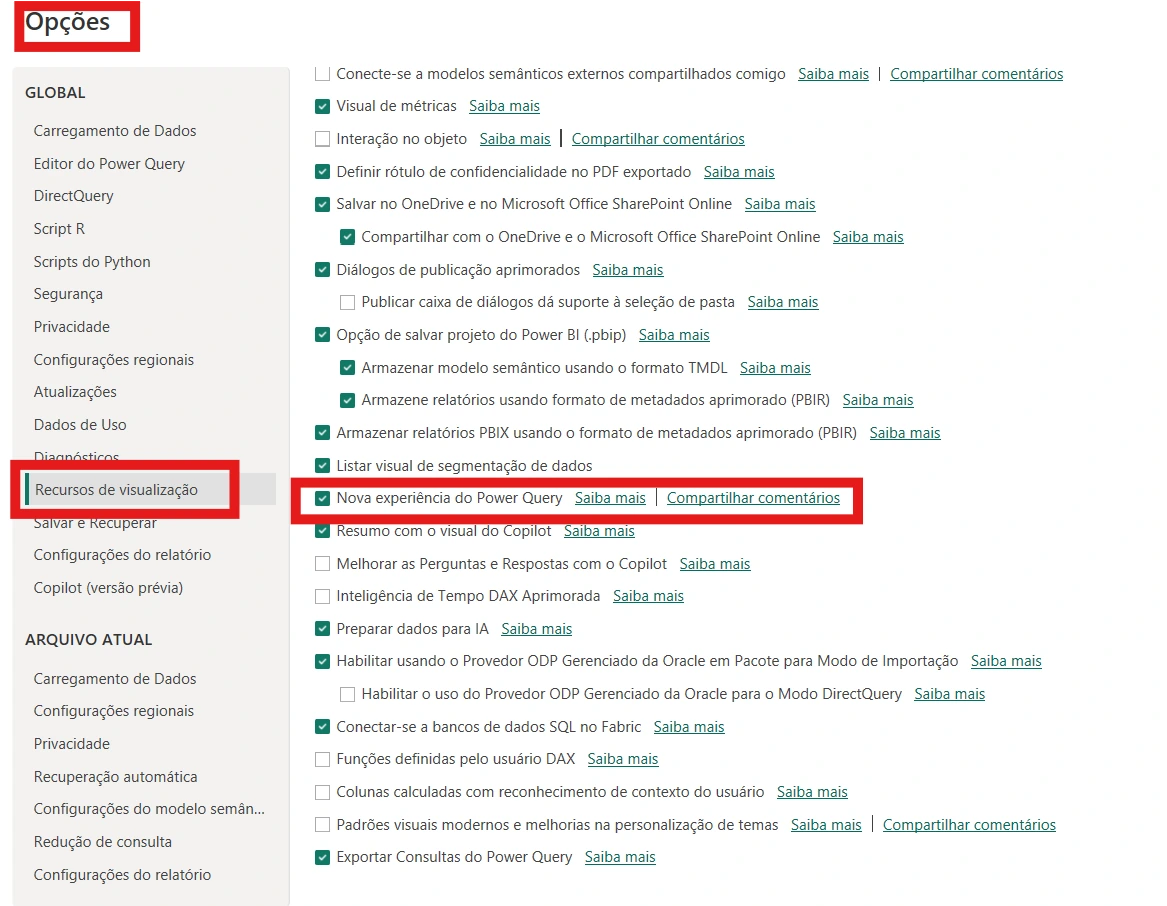Click Compartilhar comentários for Nova experiência Power Query
This screenshot has height=906, width=1167.
click(753, 498)
